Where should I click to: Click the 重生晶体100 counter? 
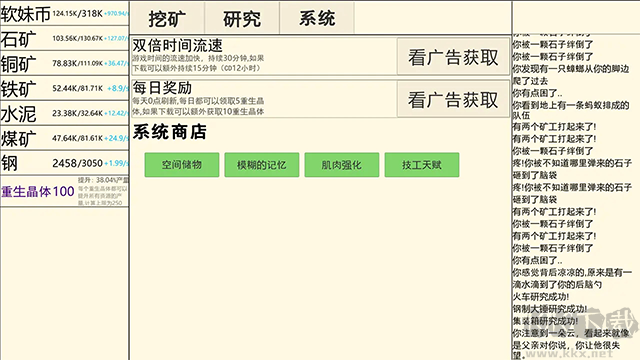[38, 191]
